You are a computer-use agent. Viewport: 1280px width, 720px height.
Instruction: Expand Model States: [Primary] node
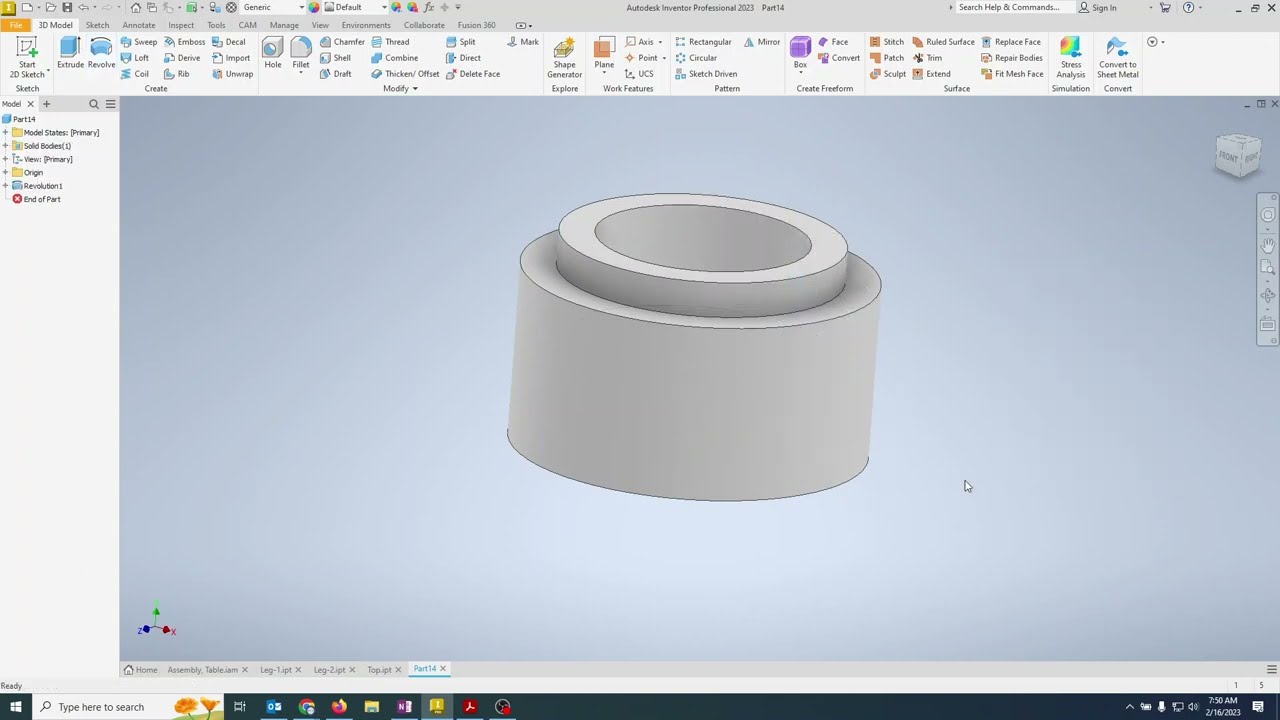point(5,132)
